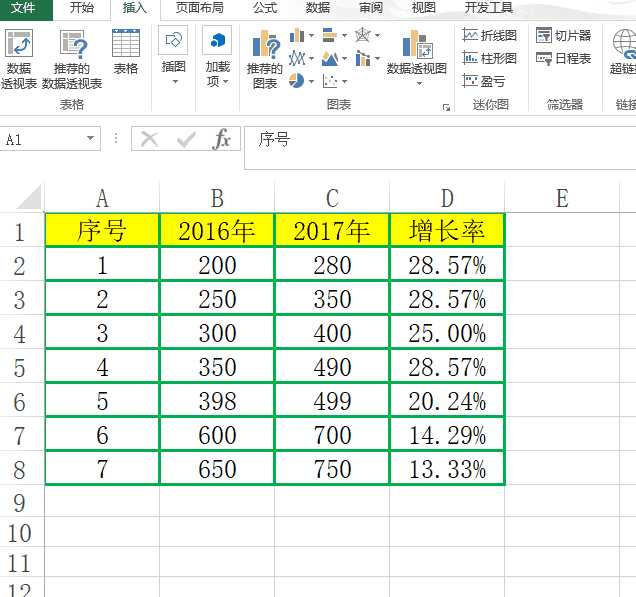Screen dimensions: 636x597
Task: Click the Slicer (切片器) button
Action: click(x=563, y=35)
